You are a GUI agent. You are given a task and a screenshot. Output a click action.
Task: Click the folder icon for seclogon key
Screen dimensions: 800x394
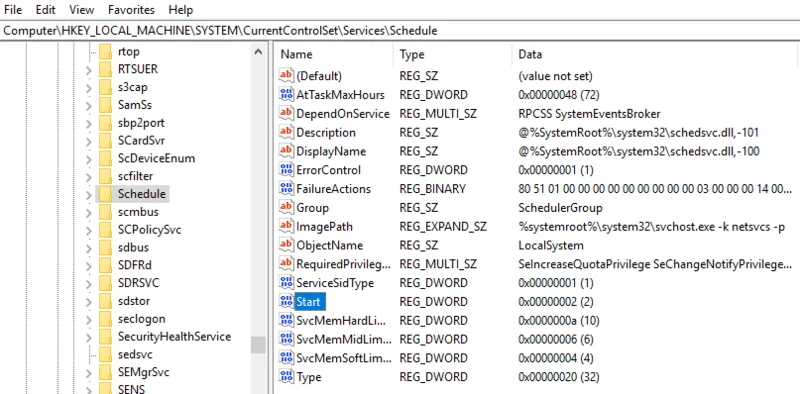pyautogui.click(x=105, y=318)
